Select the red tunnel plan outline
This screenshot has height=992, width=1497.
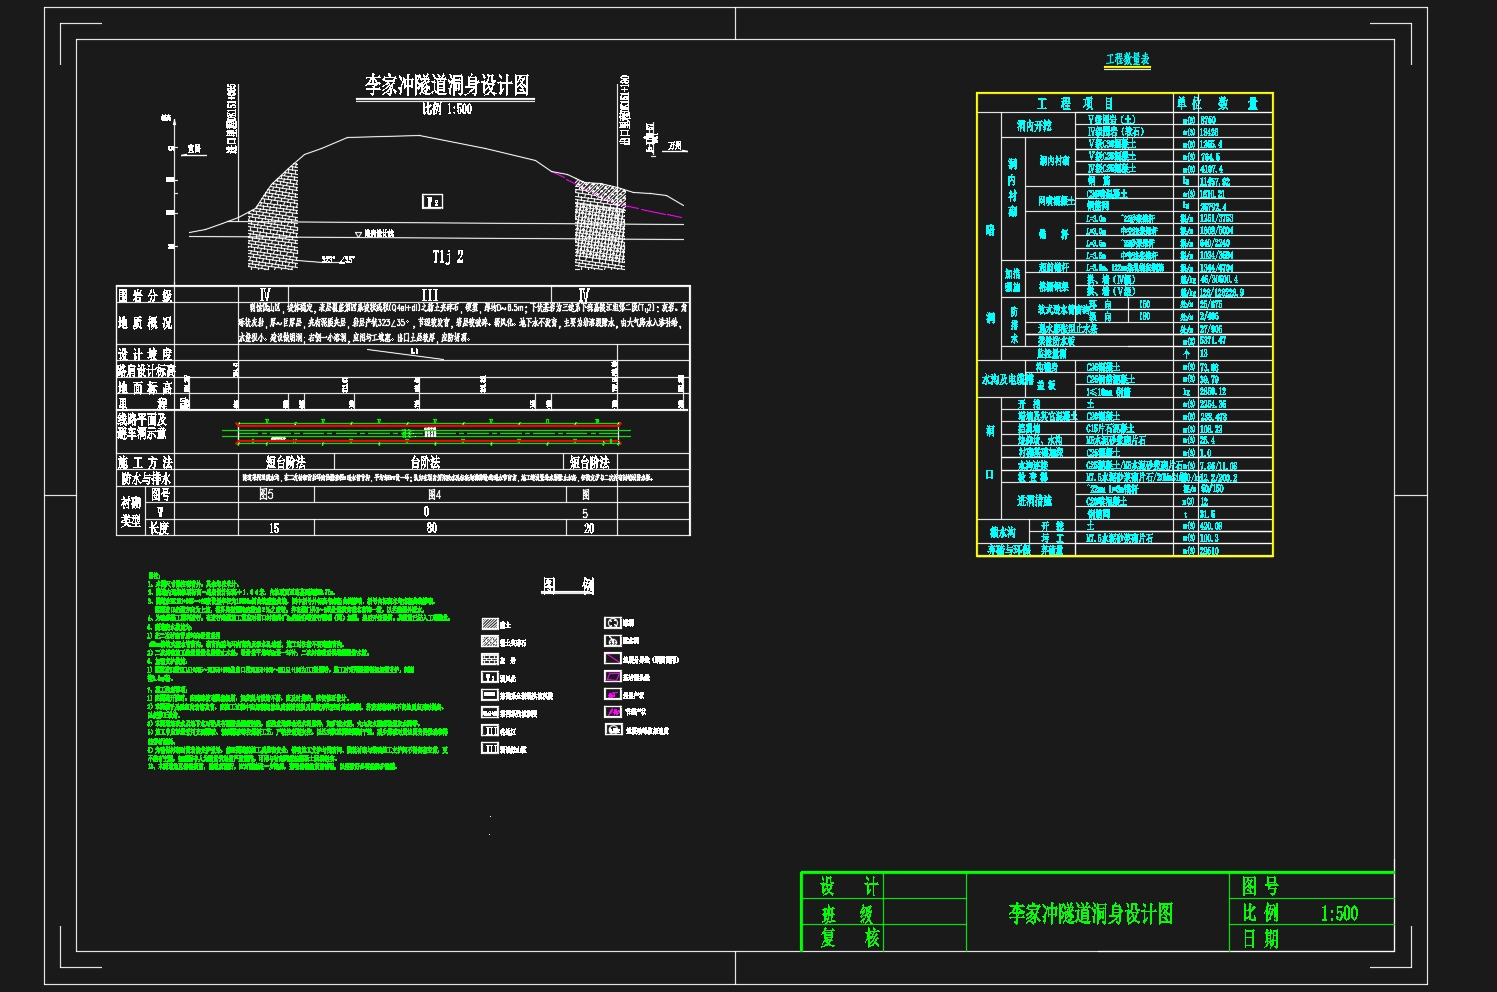[x=428, y=432]
